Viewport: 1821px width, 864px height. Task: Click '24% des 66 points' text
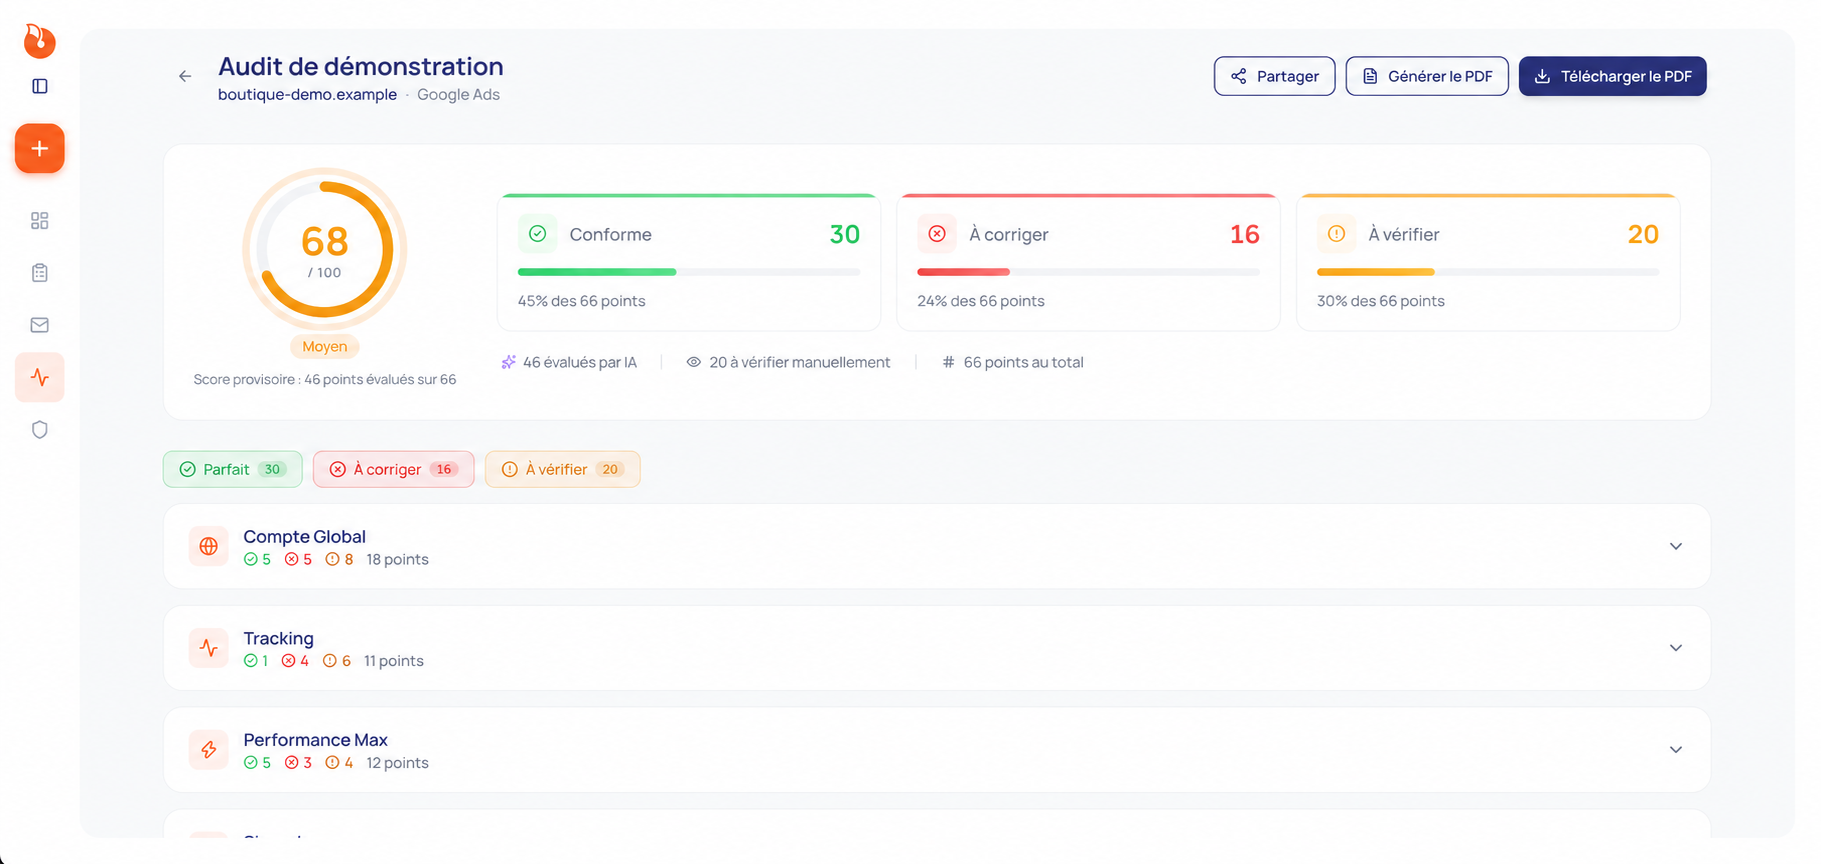[981, 301]
